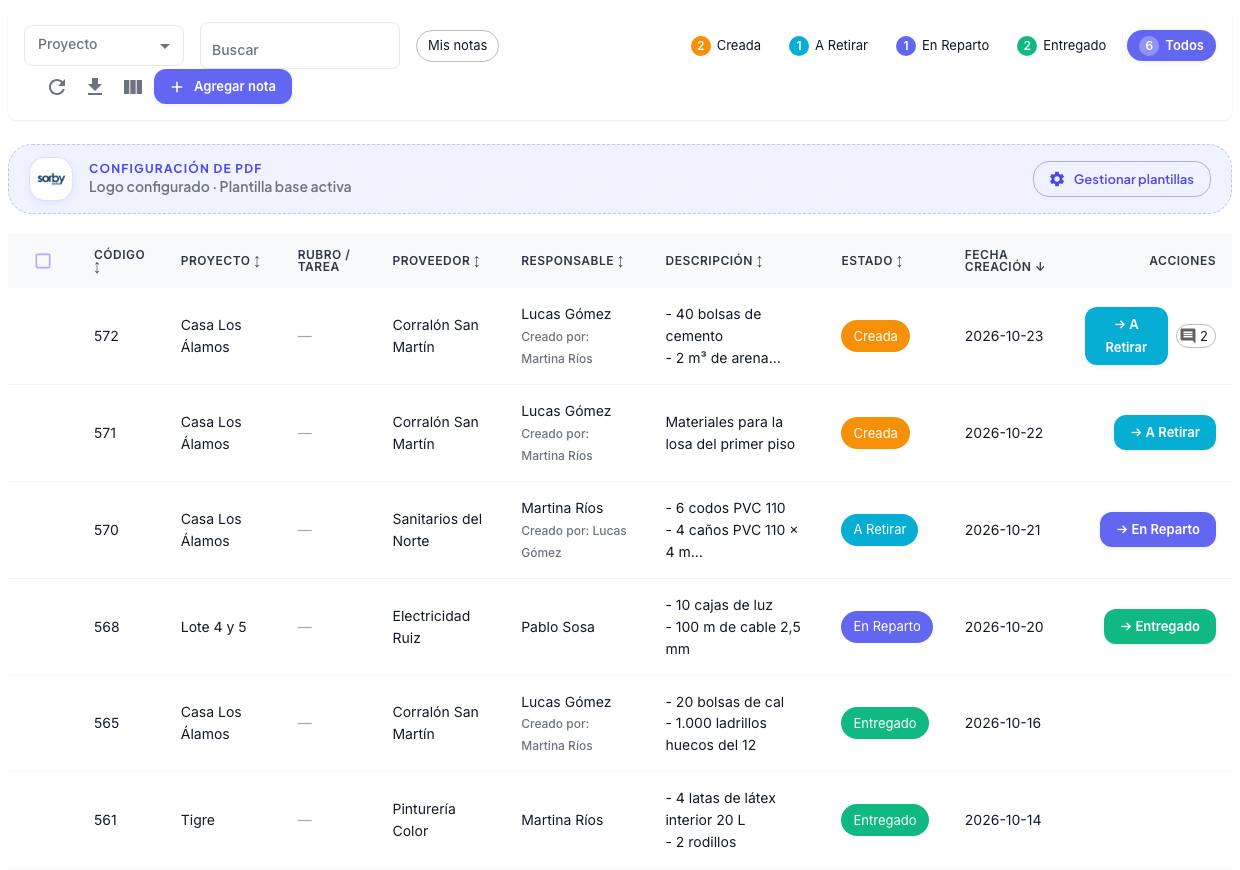Sort by Descripción column header
This screenshot has width=1240, height=870.
(714, 261)
